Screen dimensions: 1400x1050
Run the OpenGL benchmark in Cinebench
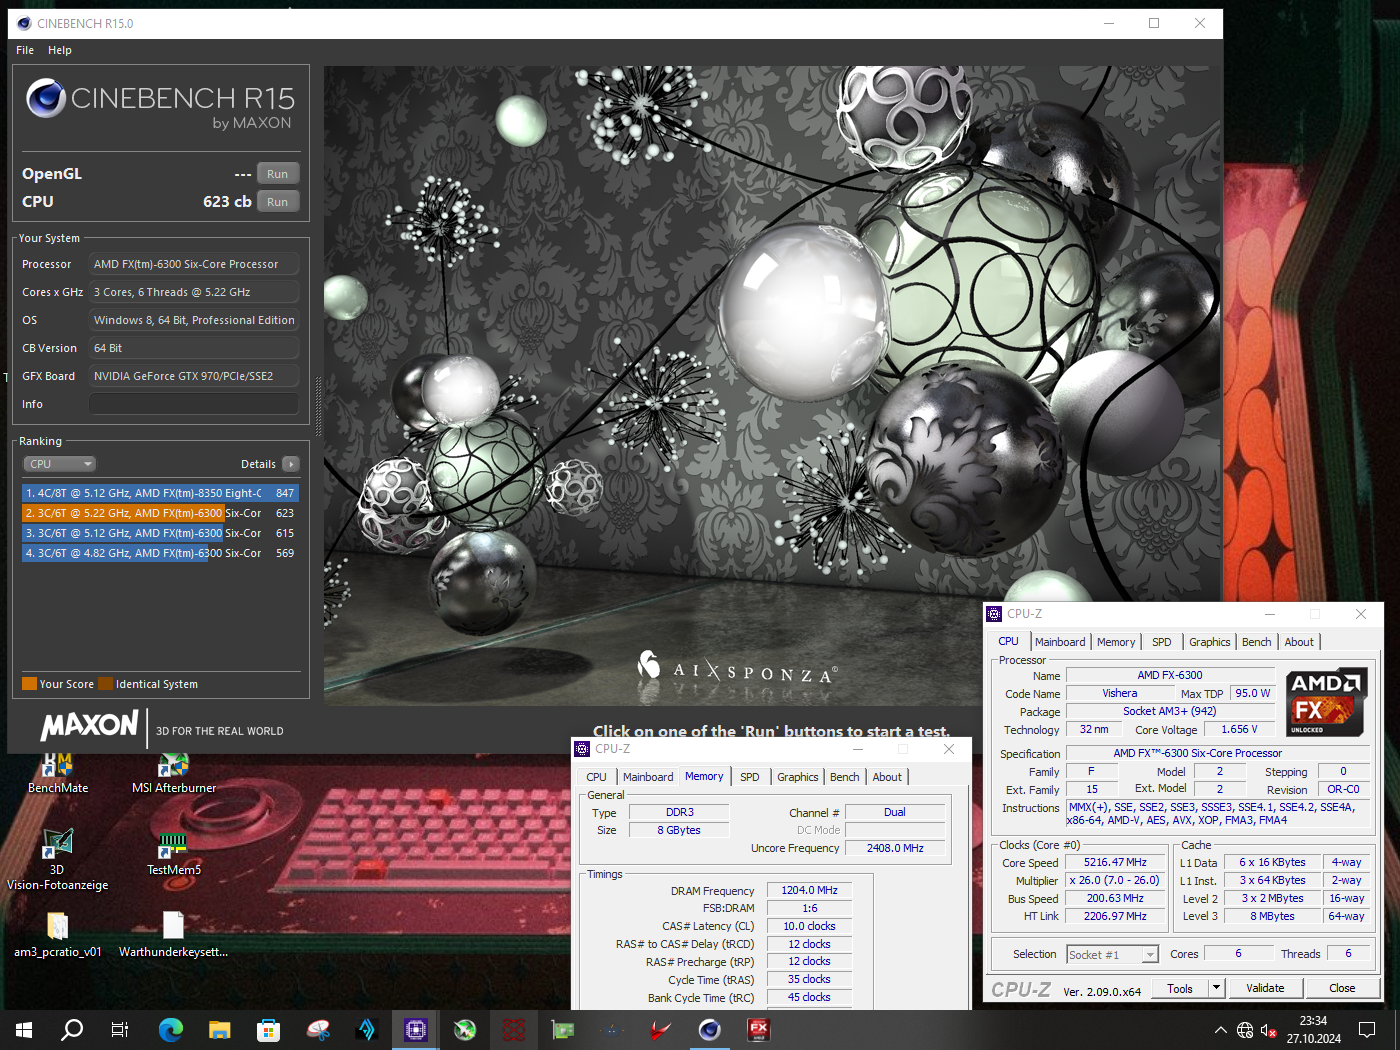pyautogui.click(x=277, y=174)
